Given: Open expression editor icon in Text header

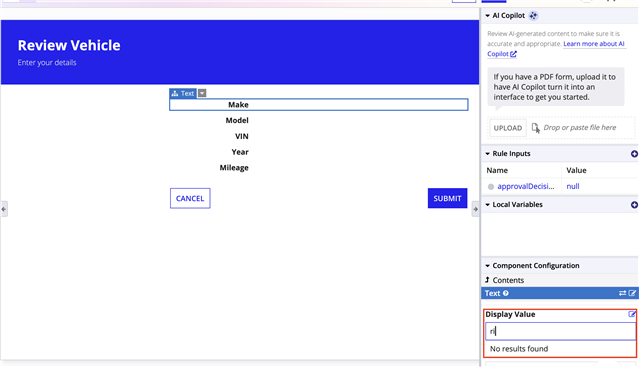Looking at the screenshot, I should [x=632, y=293].
